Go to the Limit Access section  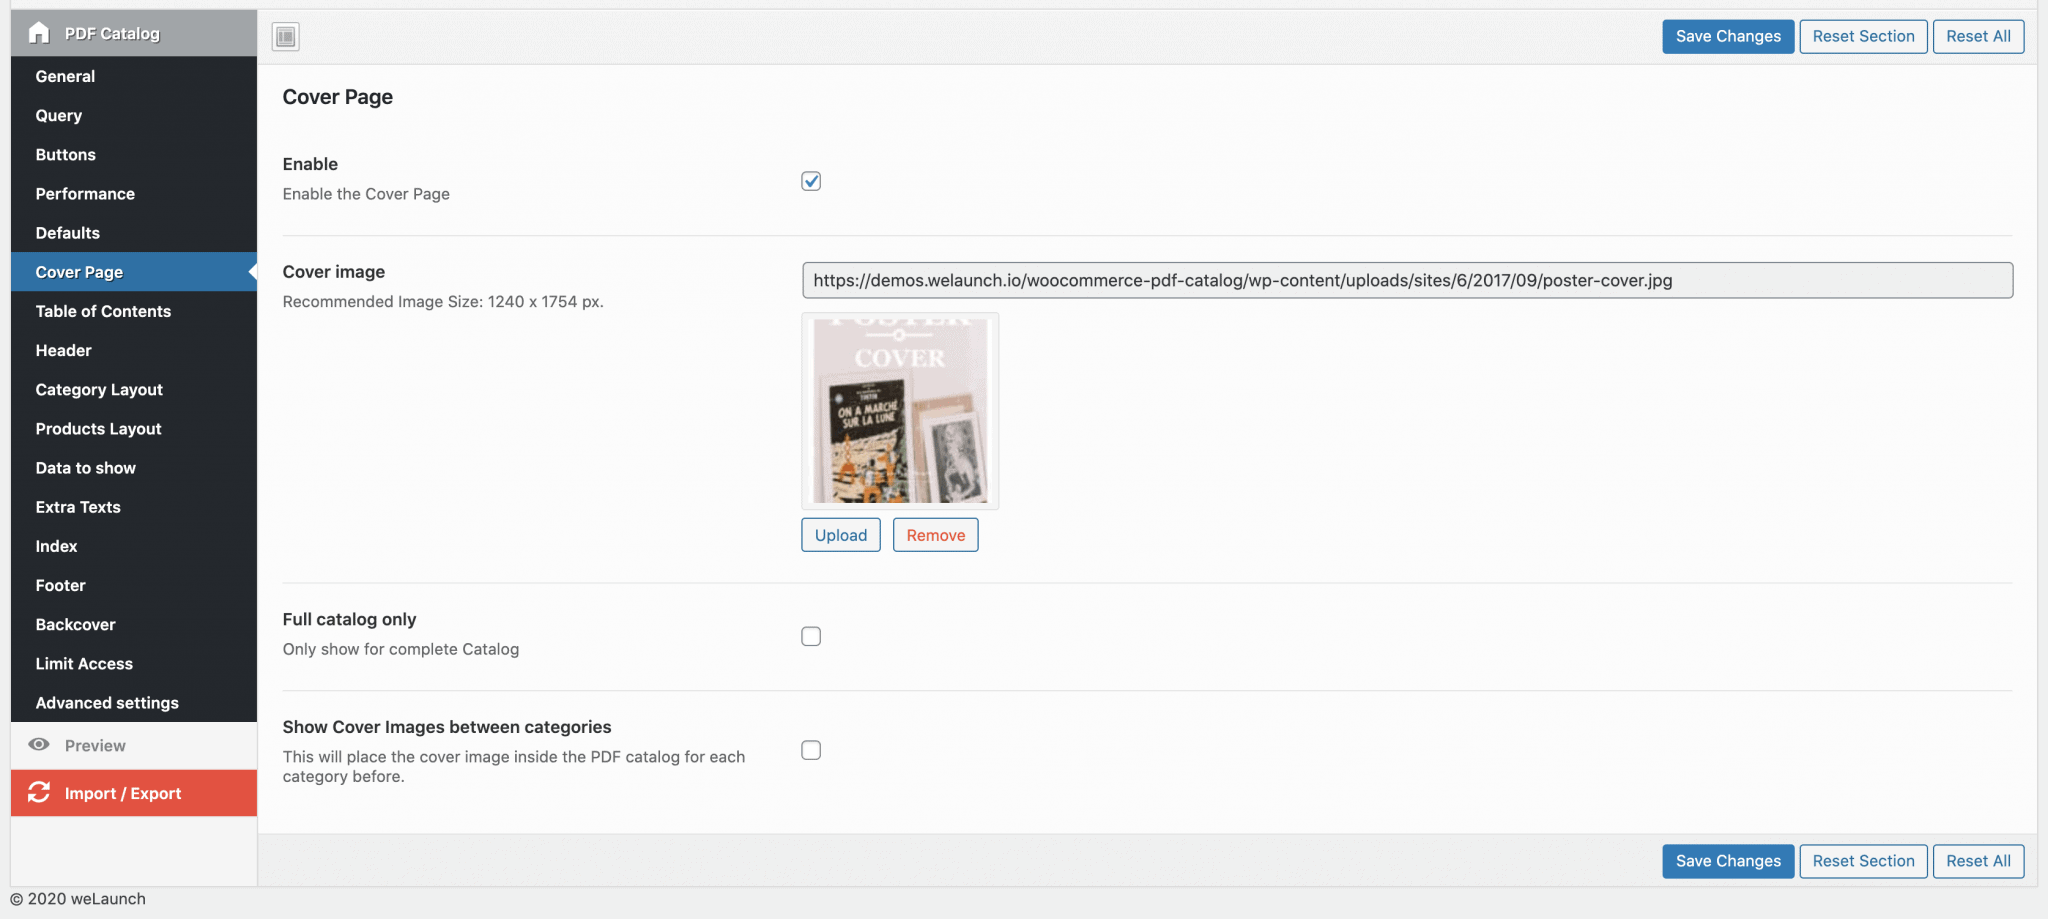(x=83, y=663)
